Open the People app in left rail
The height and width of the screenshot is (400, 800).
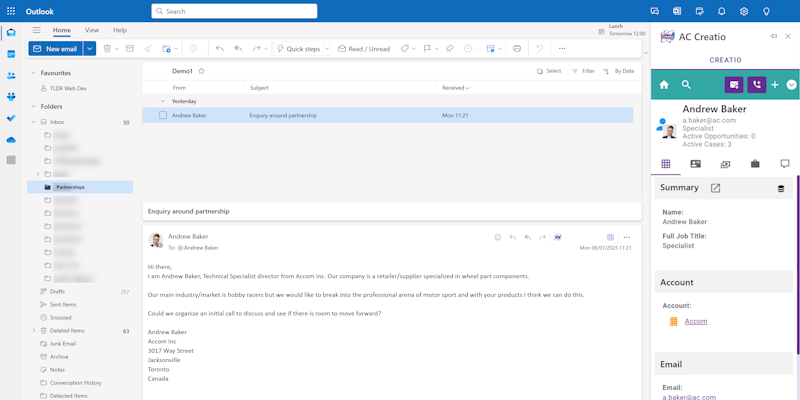pos(11,76)
